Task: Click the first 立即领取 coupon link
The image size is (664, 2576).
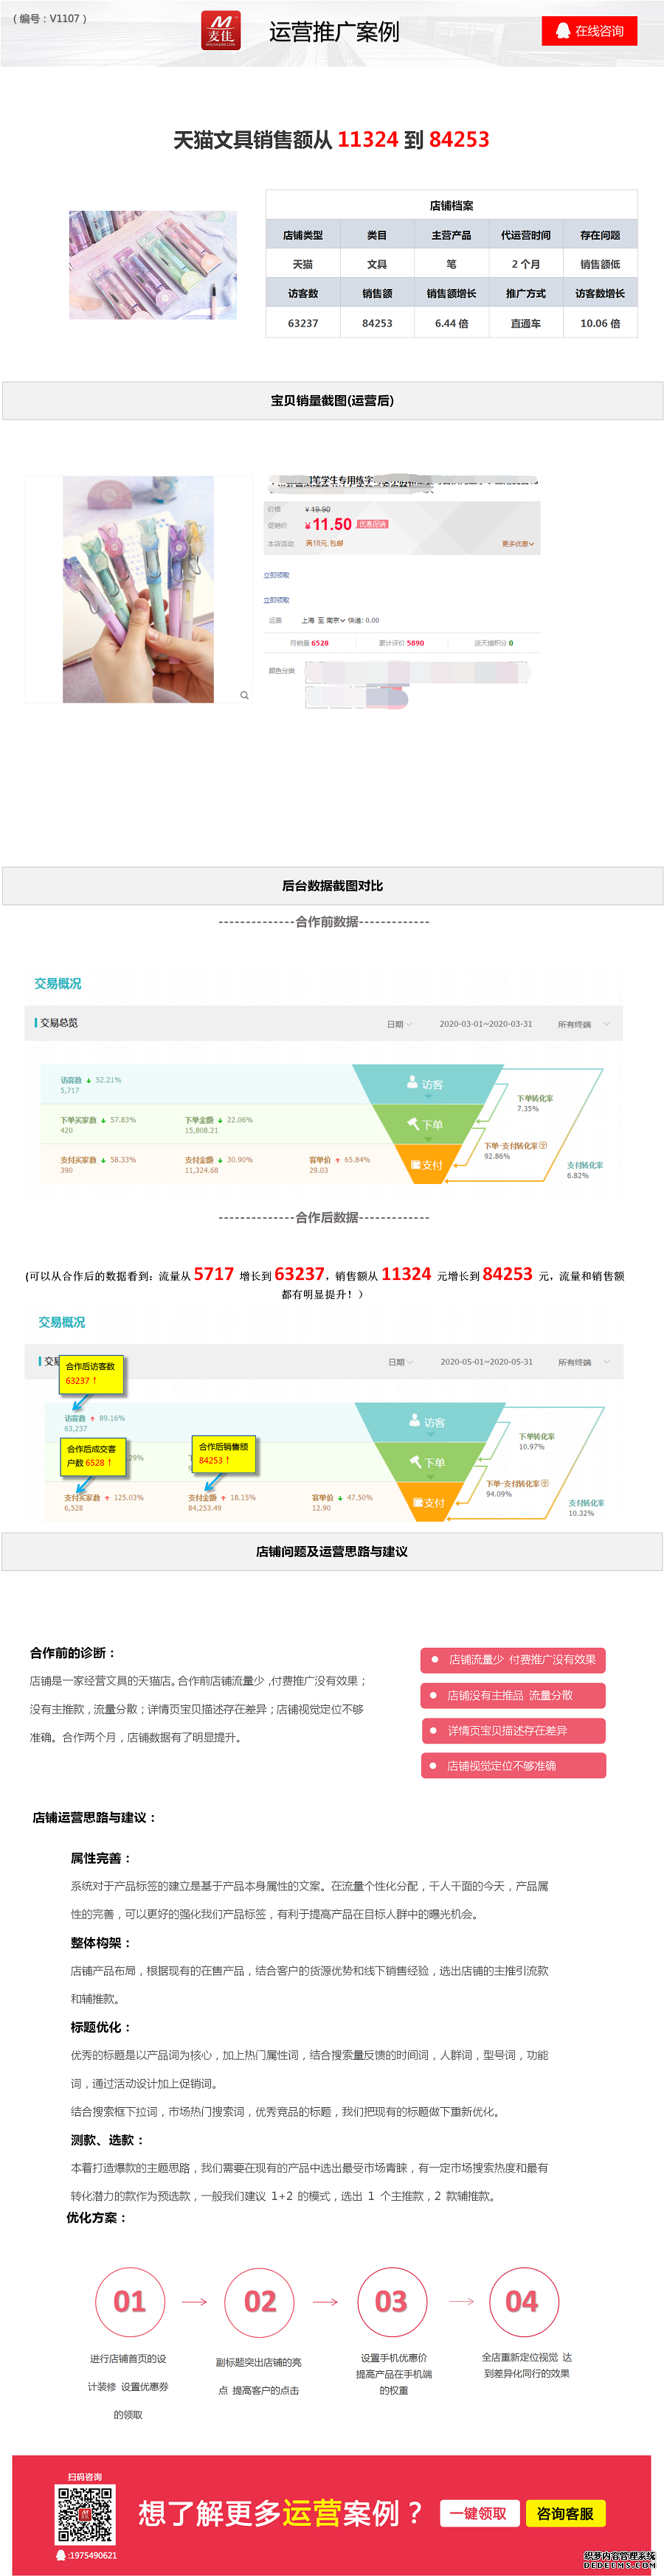Action: [276, 575]
